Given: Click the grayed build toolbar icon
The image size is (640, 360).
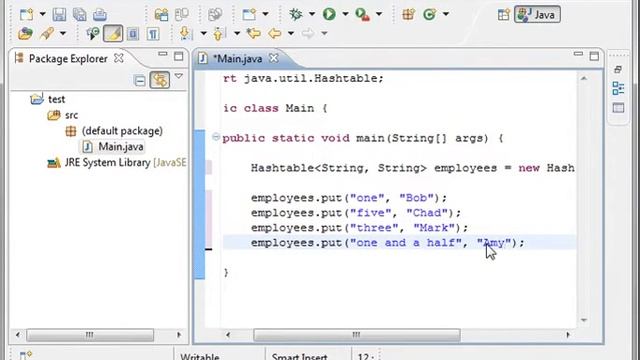Looking at the screenshot, I should point(182,15).
